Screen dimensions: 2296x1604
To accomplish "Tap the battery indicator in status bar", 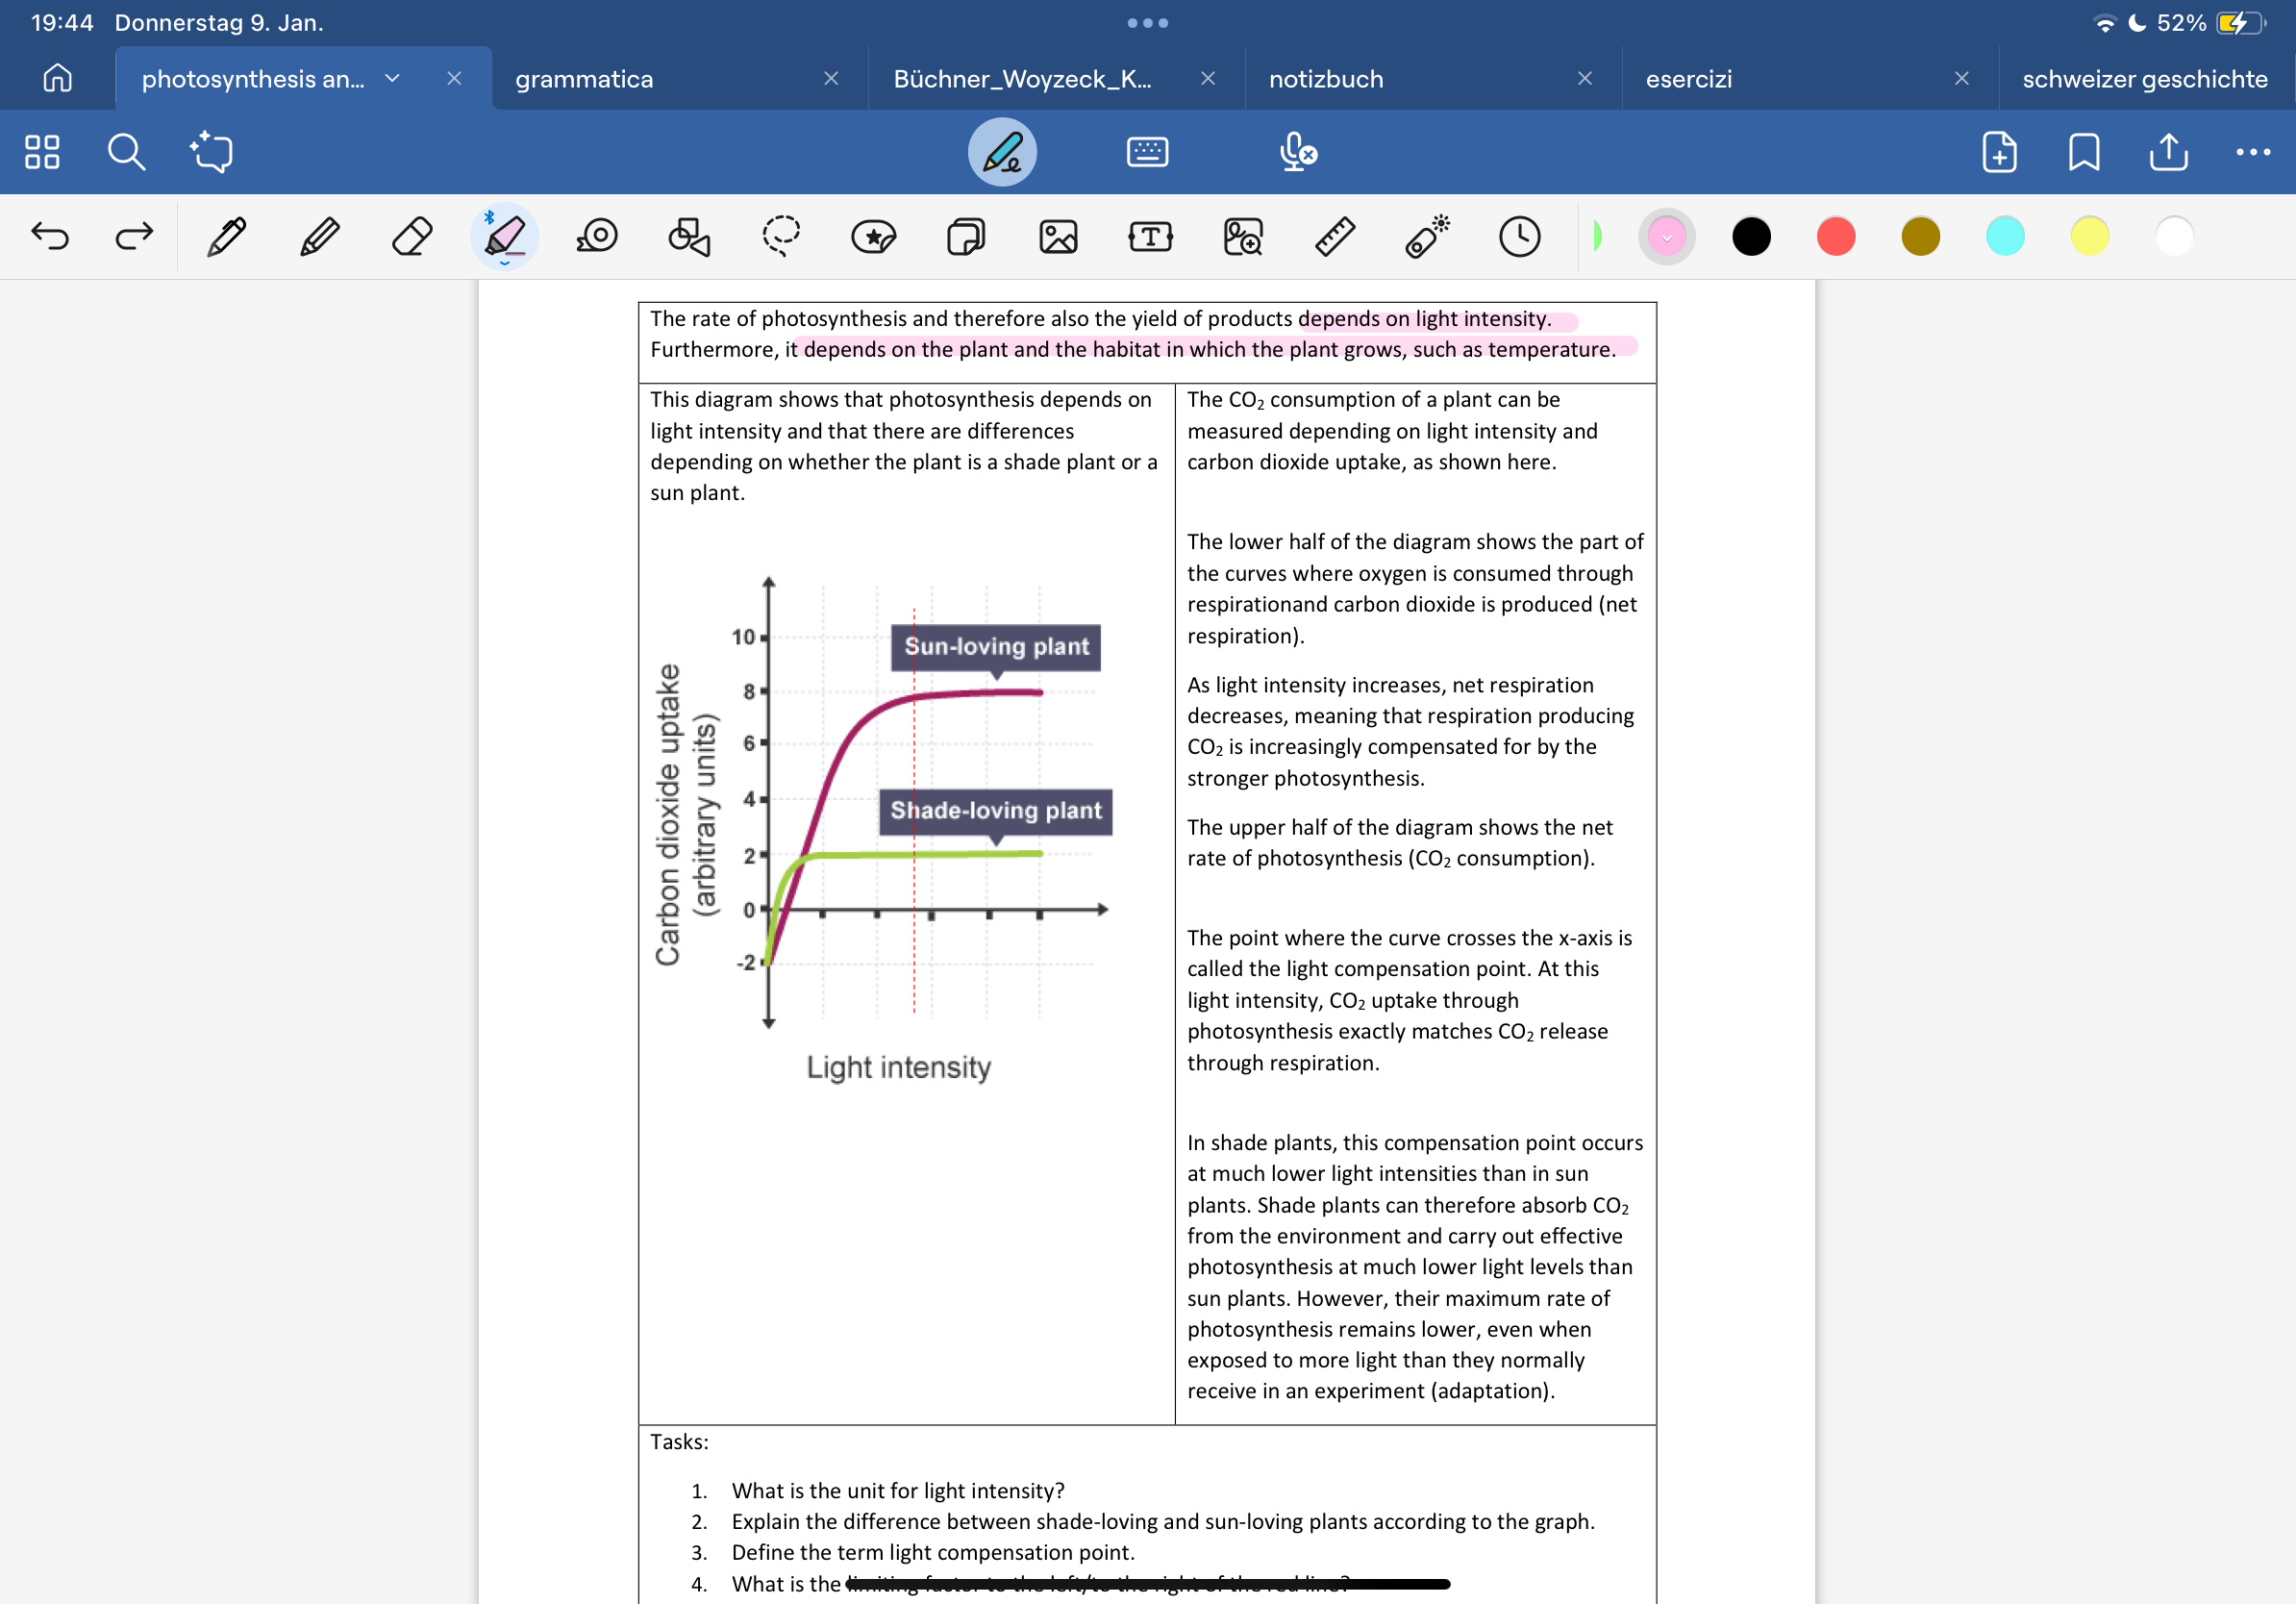I will tap(2241, 23).
